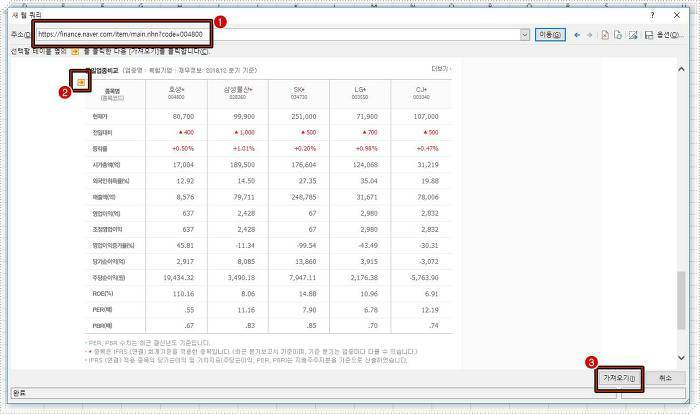Open the 옵션 options button
Screen dimensions: 700x414
click(669, 35)
